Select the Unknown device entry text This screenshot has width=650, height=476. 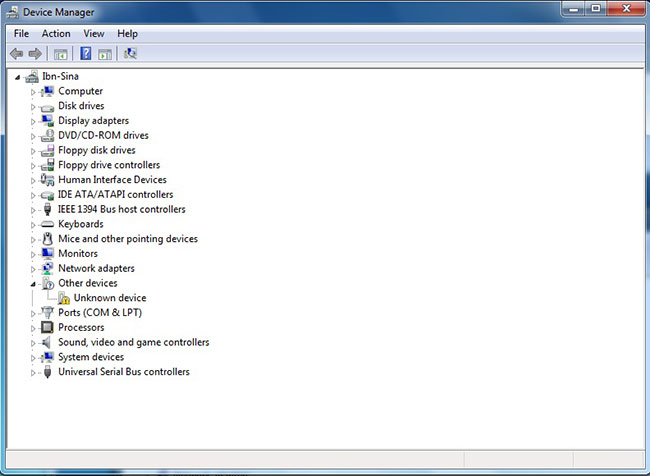coord(110,298)
